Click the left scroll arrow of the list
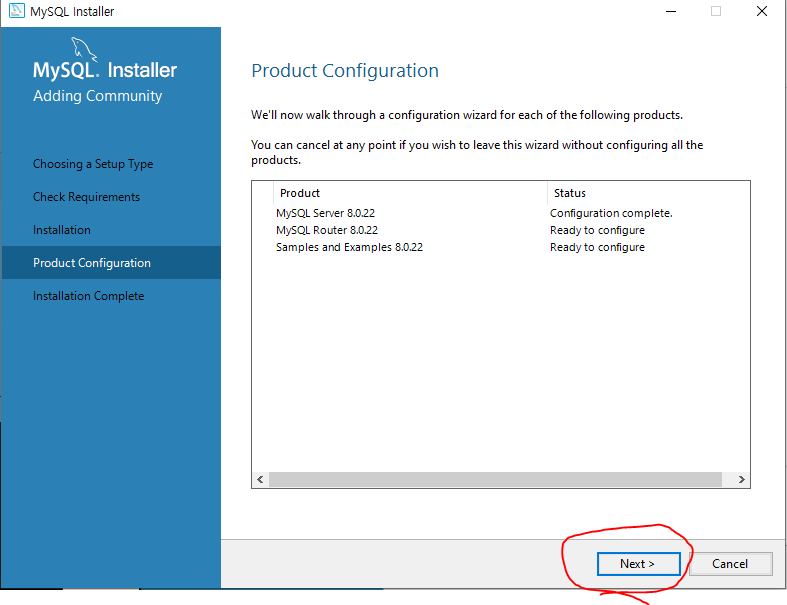Screen dimensions: 787x605 260,479
